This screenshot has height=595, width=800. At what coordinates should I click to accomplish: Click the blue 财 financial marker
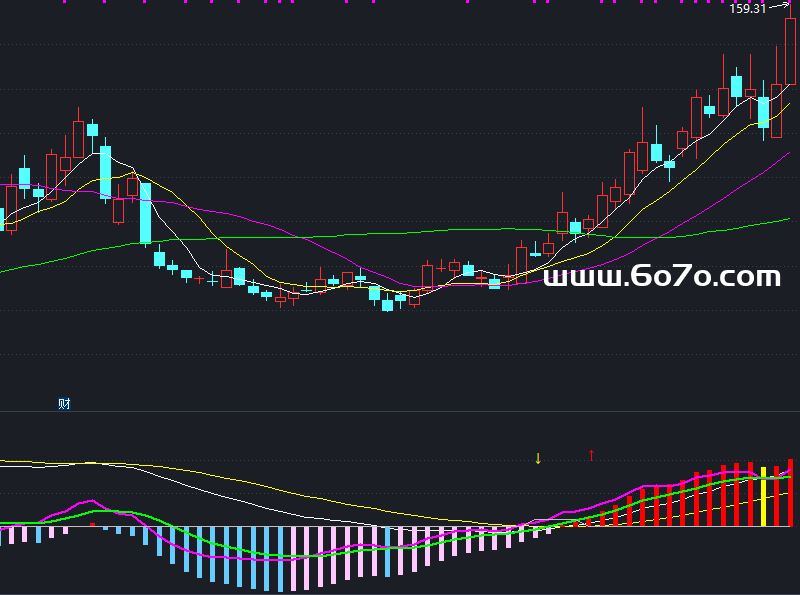pyautogui.click(x=64, y=404)
